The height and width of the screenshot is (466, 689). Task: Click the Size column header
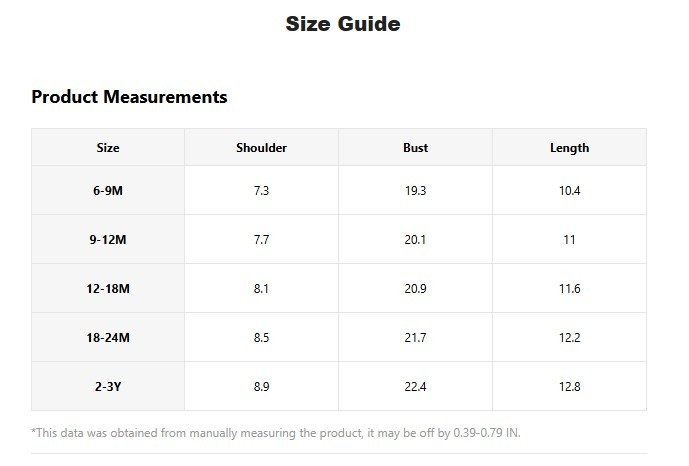pos(108,148)
